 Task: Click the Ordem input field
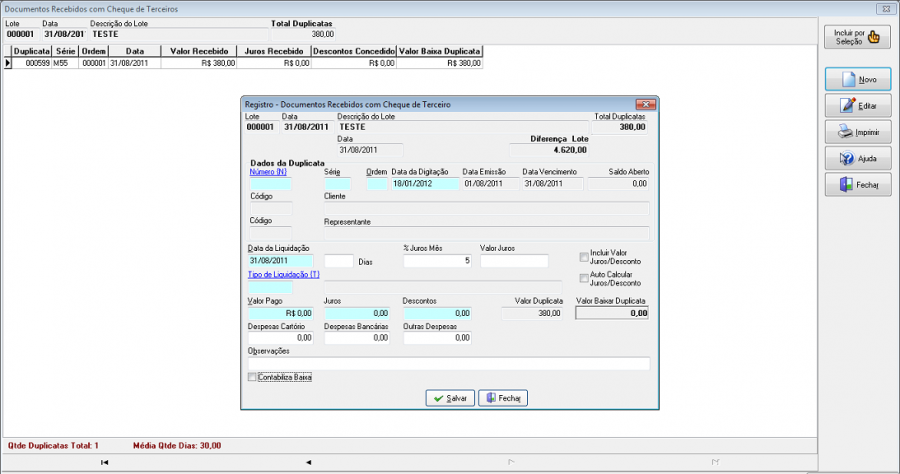(377, 184)
